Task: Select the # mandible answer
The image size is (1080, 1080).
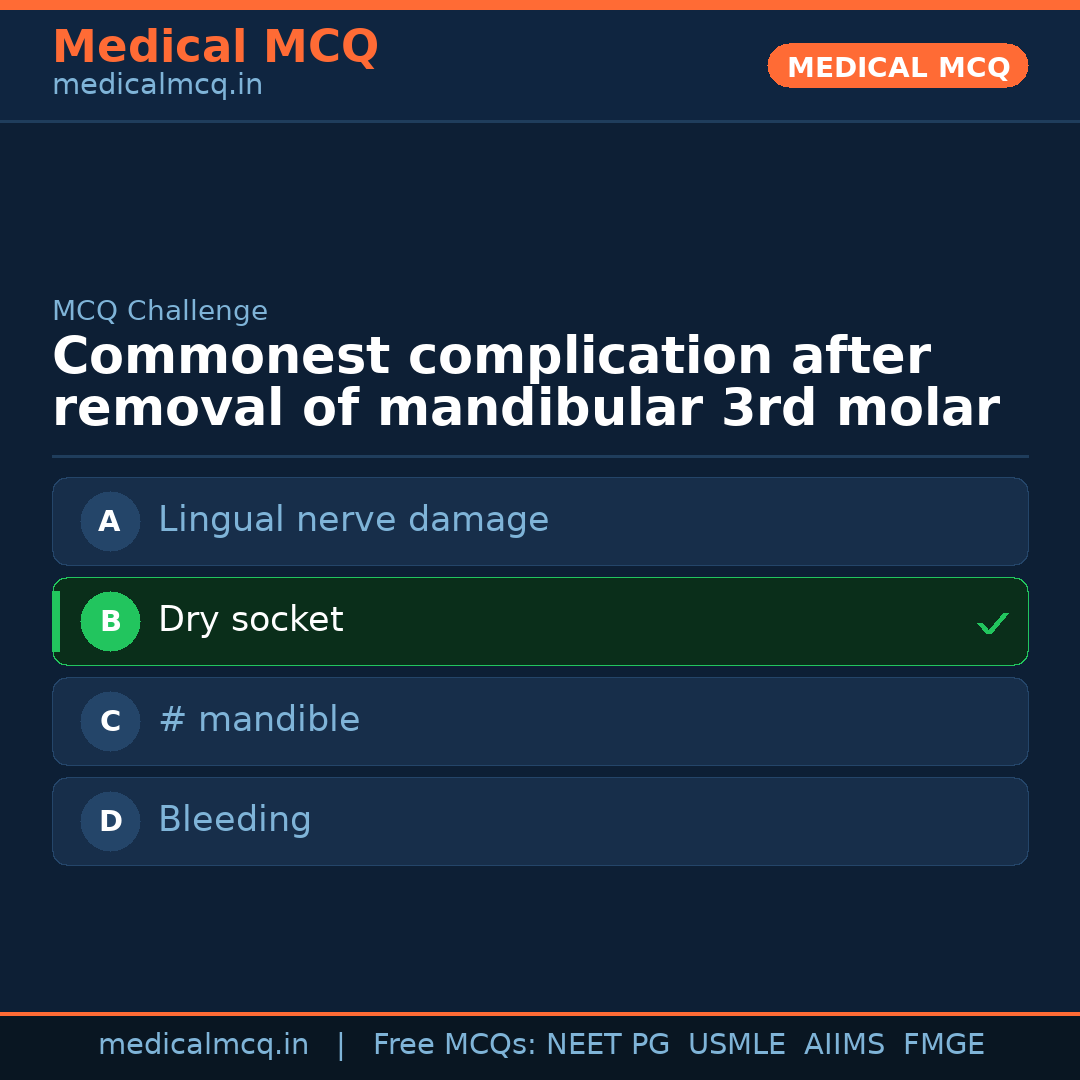Action: coord(259,720)
